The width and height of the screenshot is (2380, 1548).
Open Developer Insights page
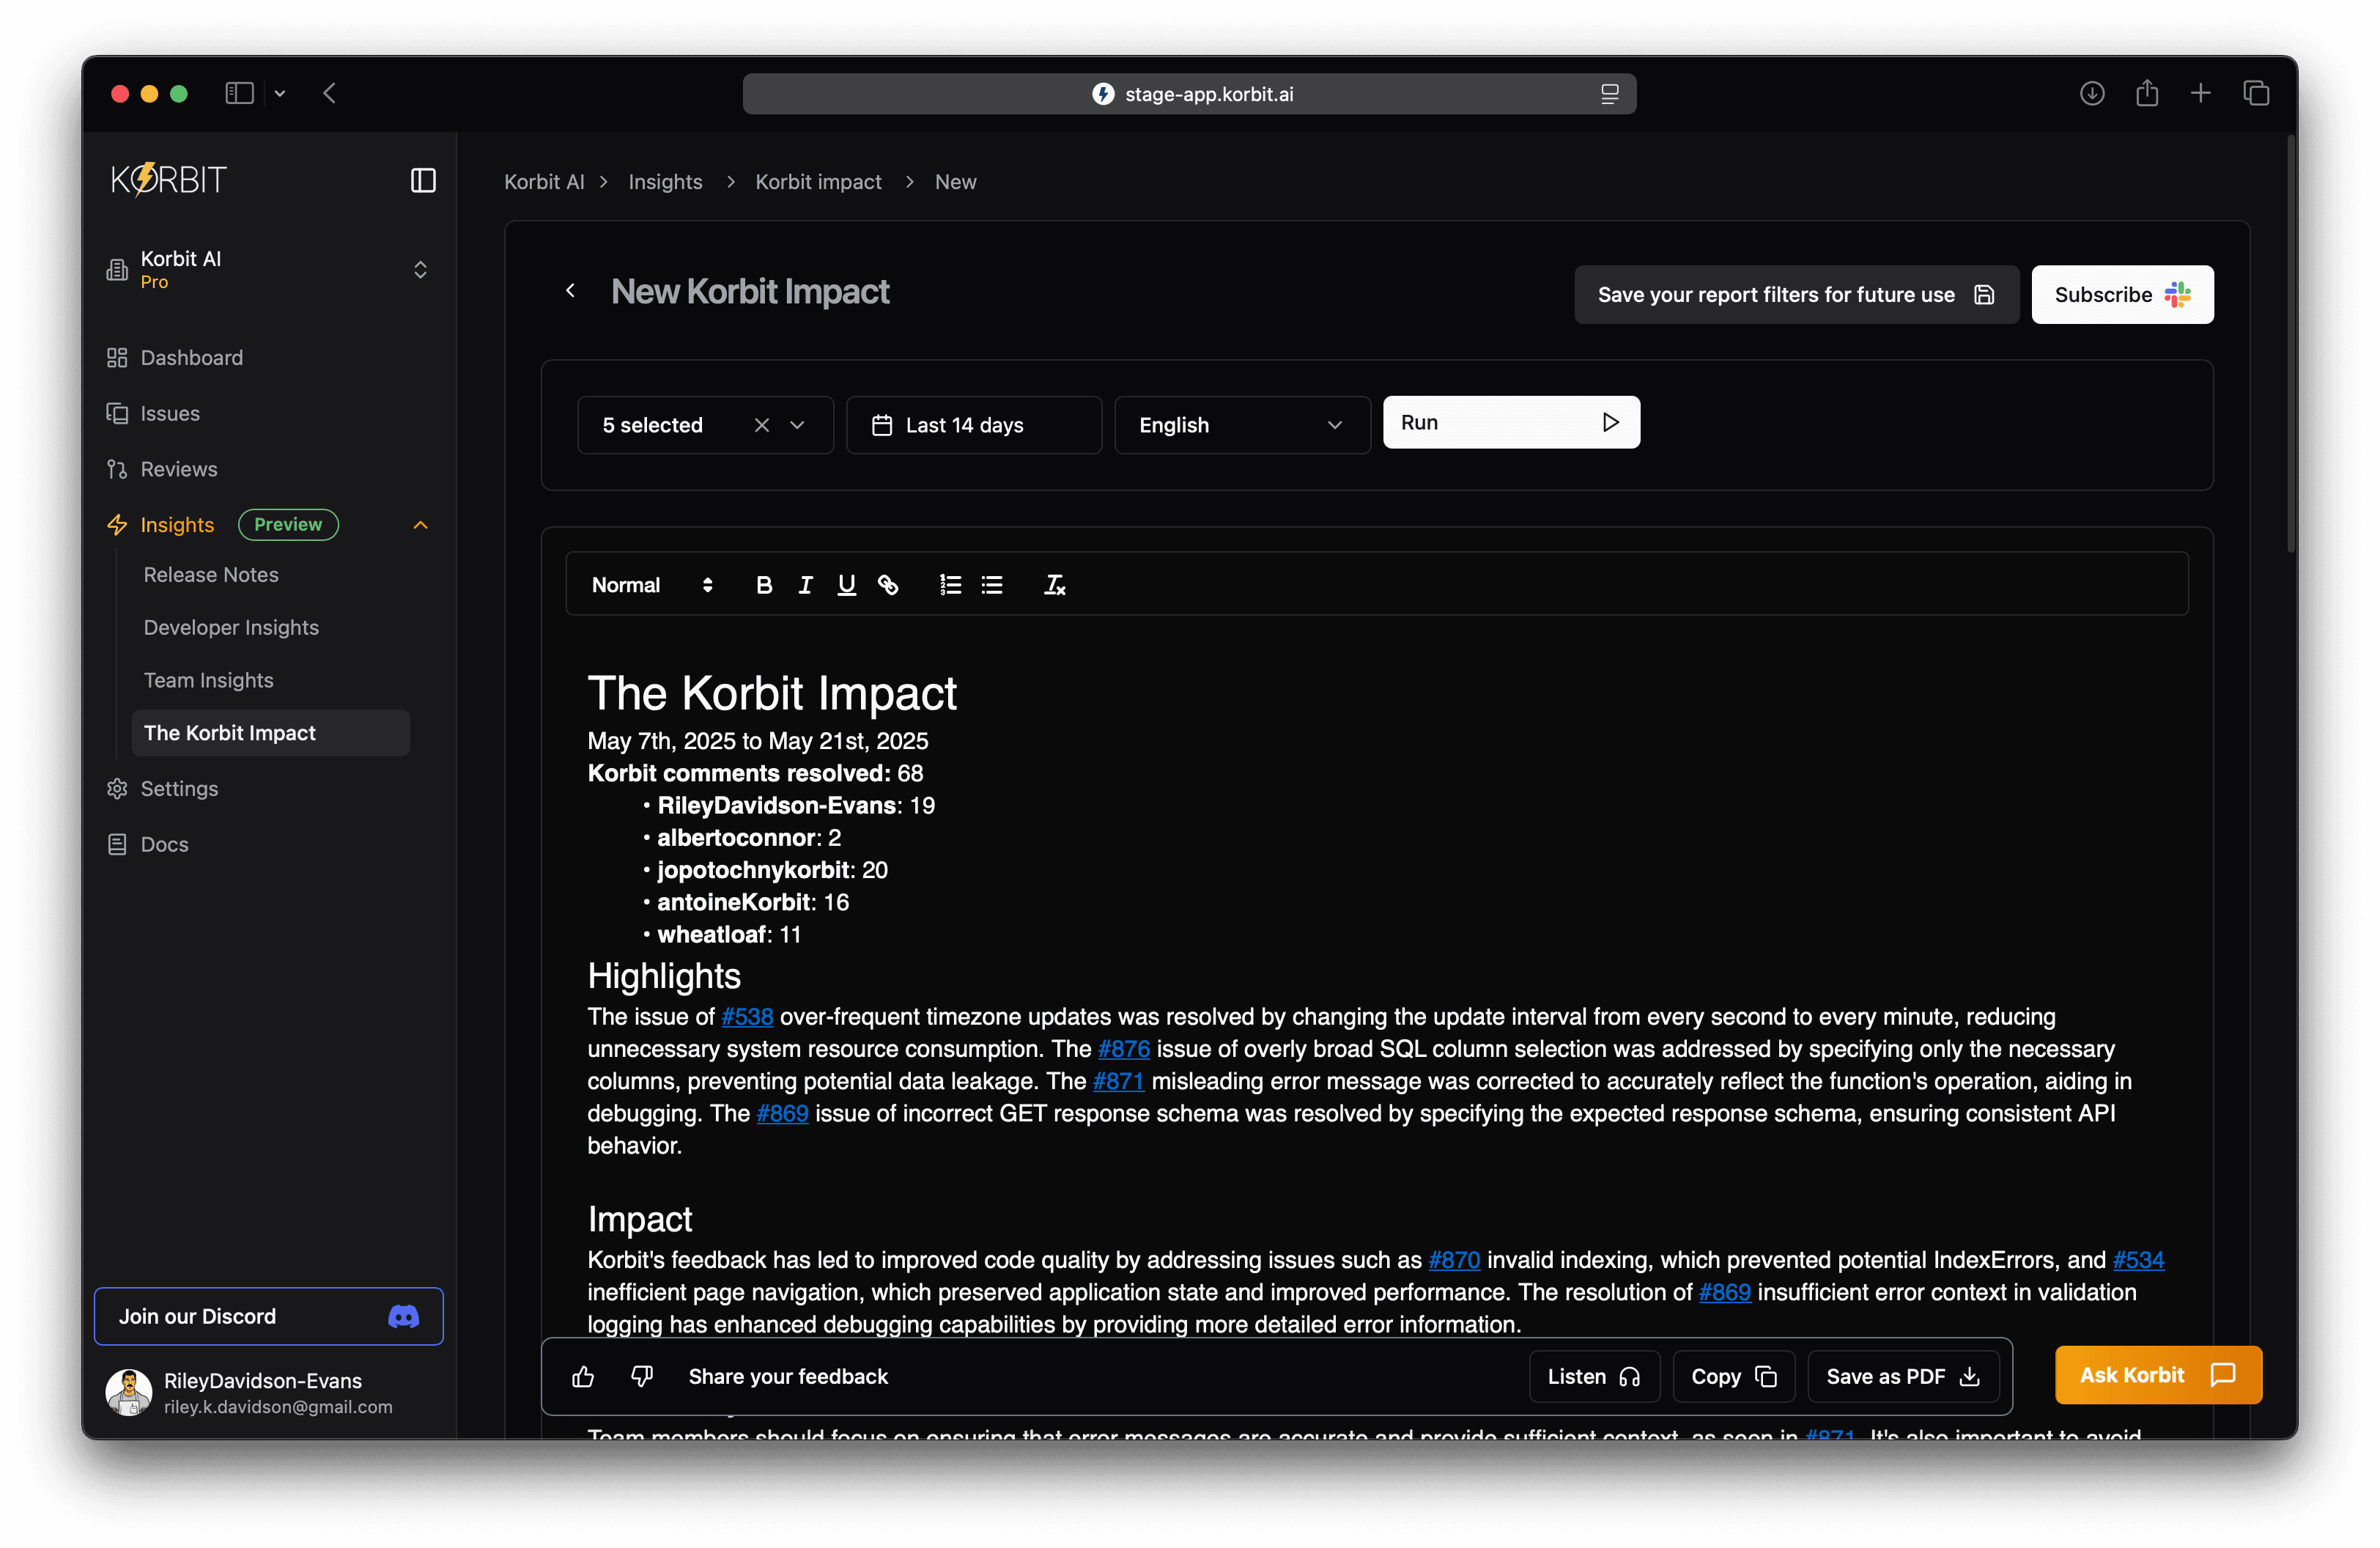pos(231,628)
